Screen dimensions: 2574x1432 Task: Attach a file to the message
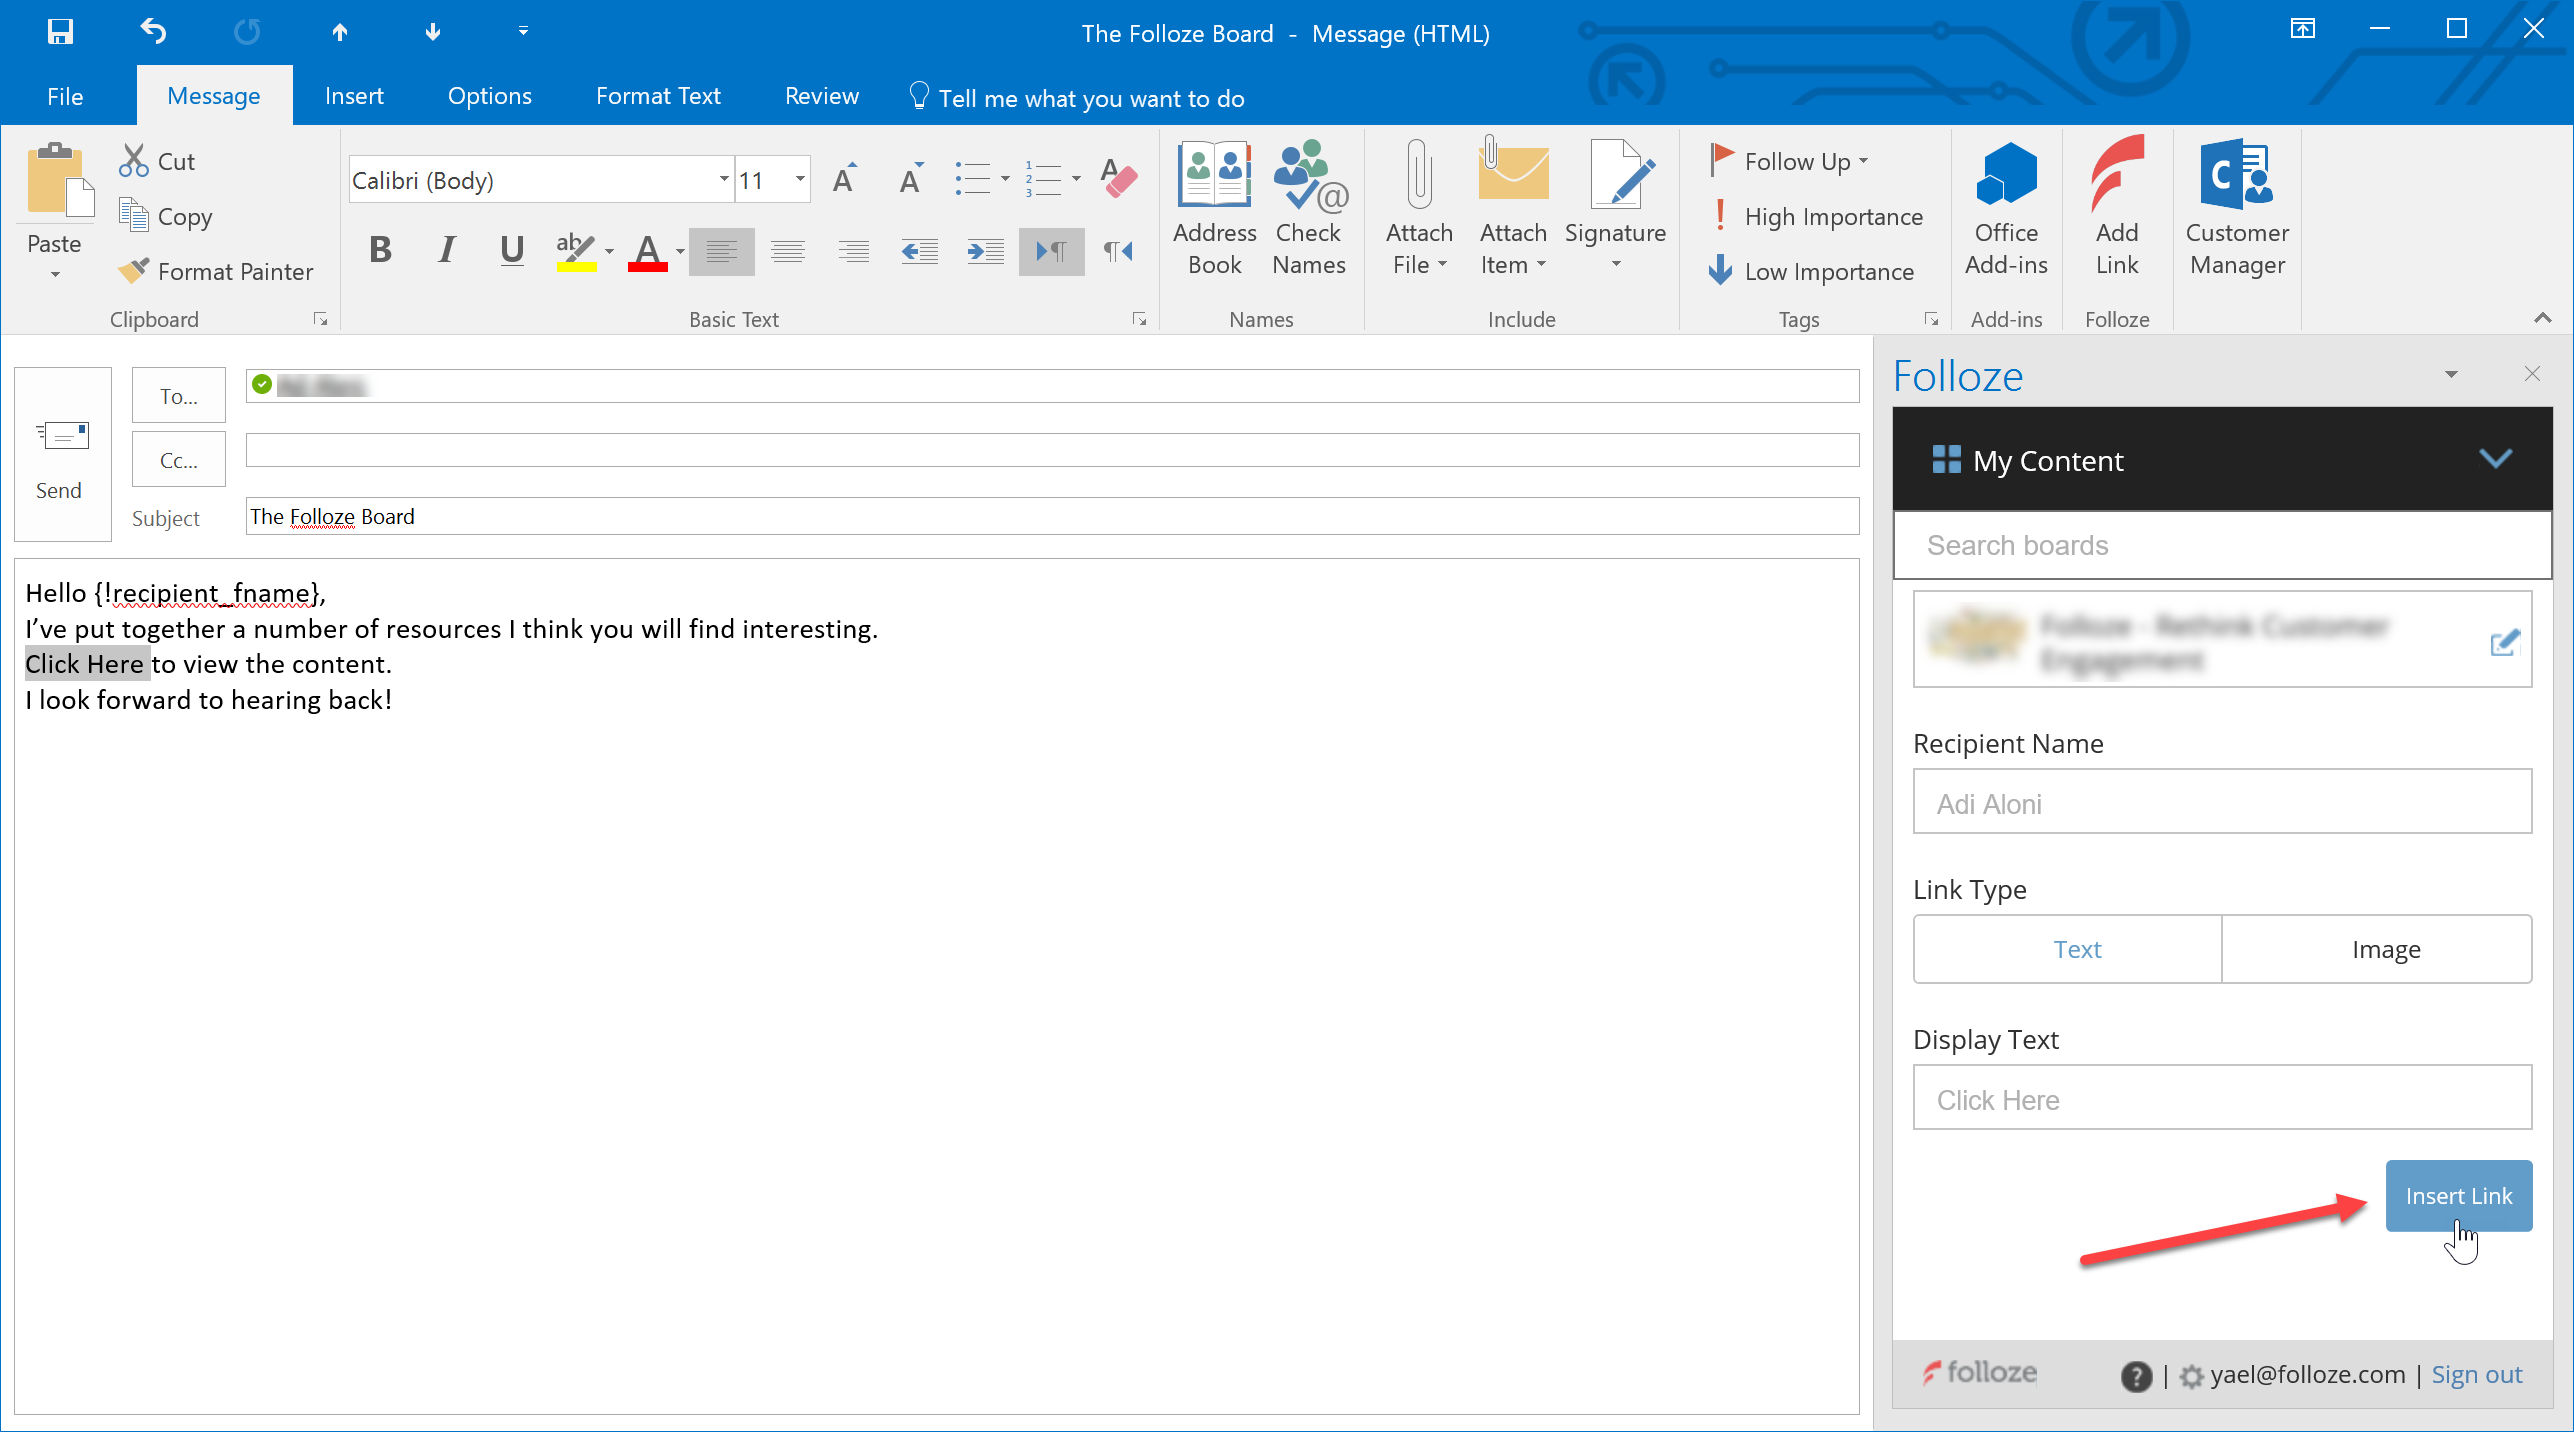pos(1418,210)
